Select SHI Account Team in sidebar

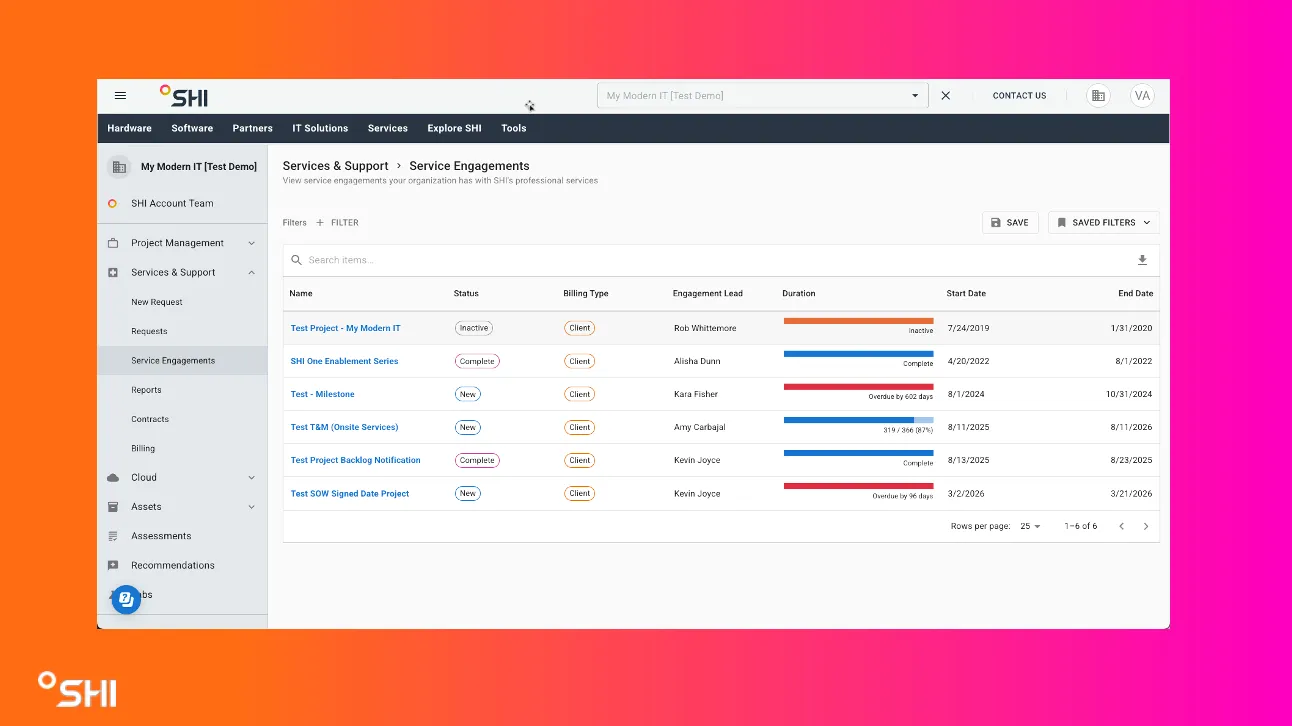coord(172,203)
